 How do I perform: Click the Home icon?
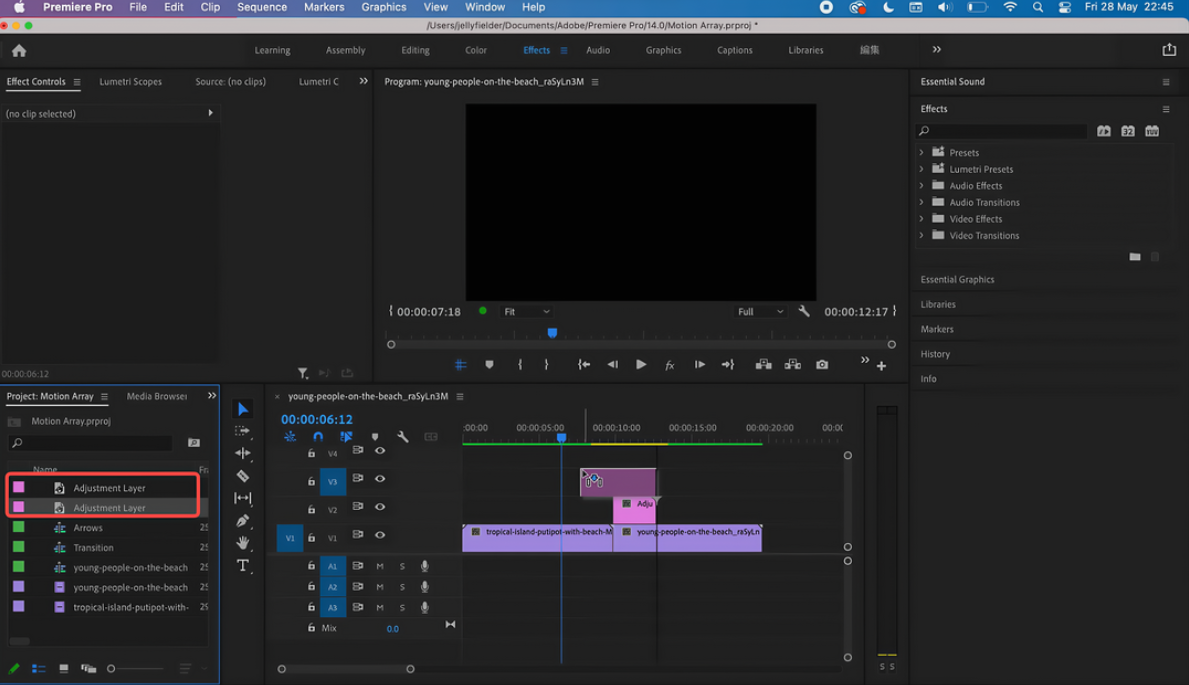pyautogui.click(x=19, y=50)
